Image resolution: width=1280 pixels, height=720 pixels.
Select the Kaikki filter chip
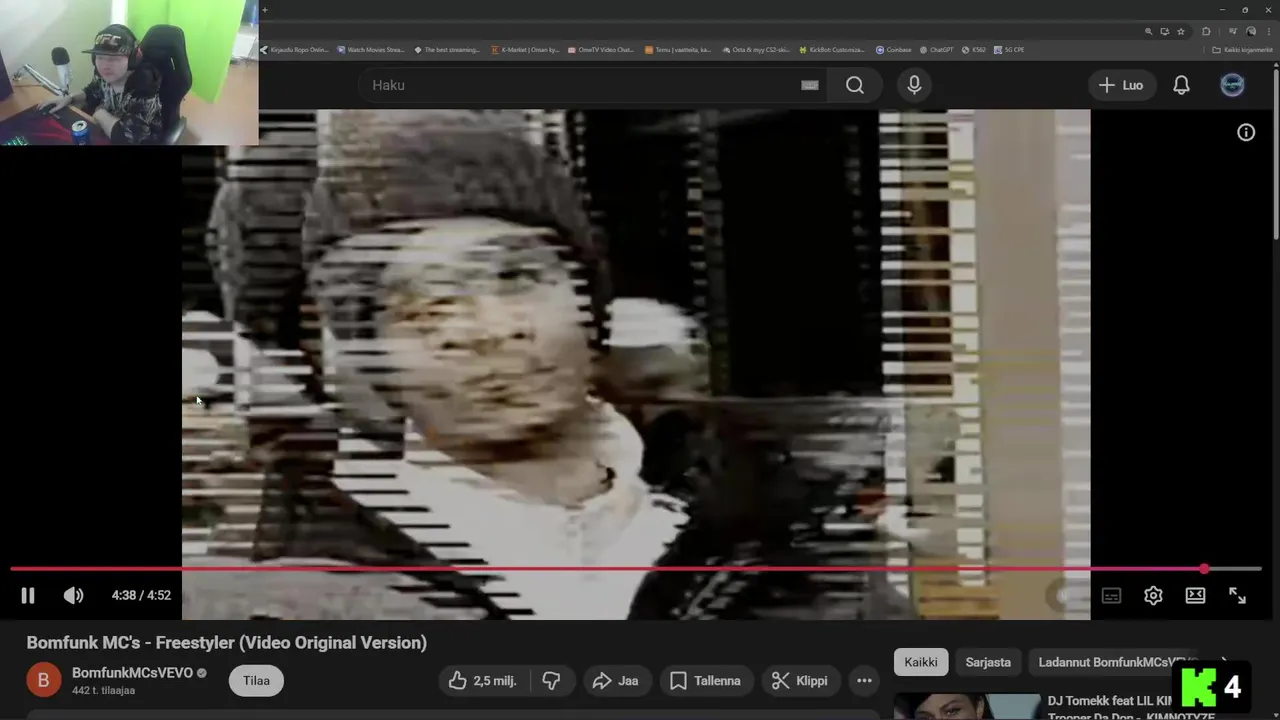coord(921,662)
